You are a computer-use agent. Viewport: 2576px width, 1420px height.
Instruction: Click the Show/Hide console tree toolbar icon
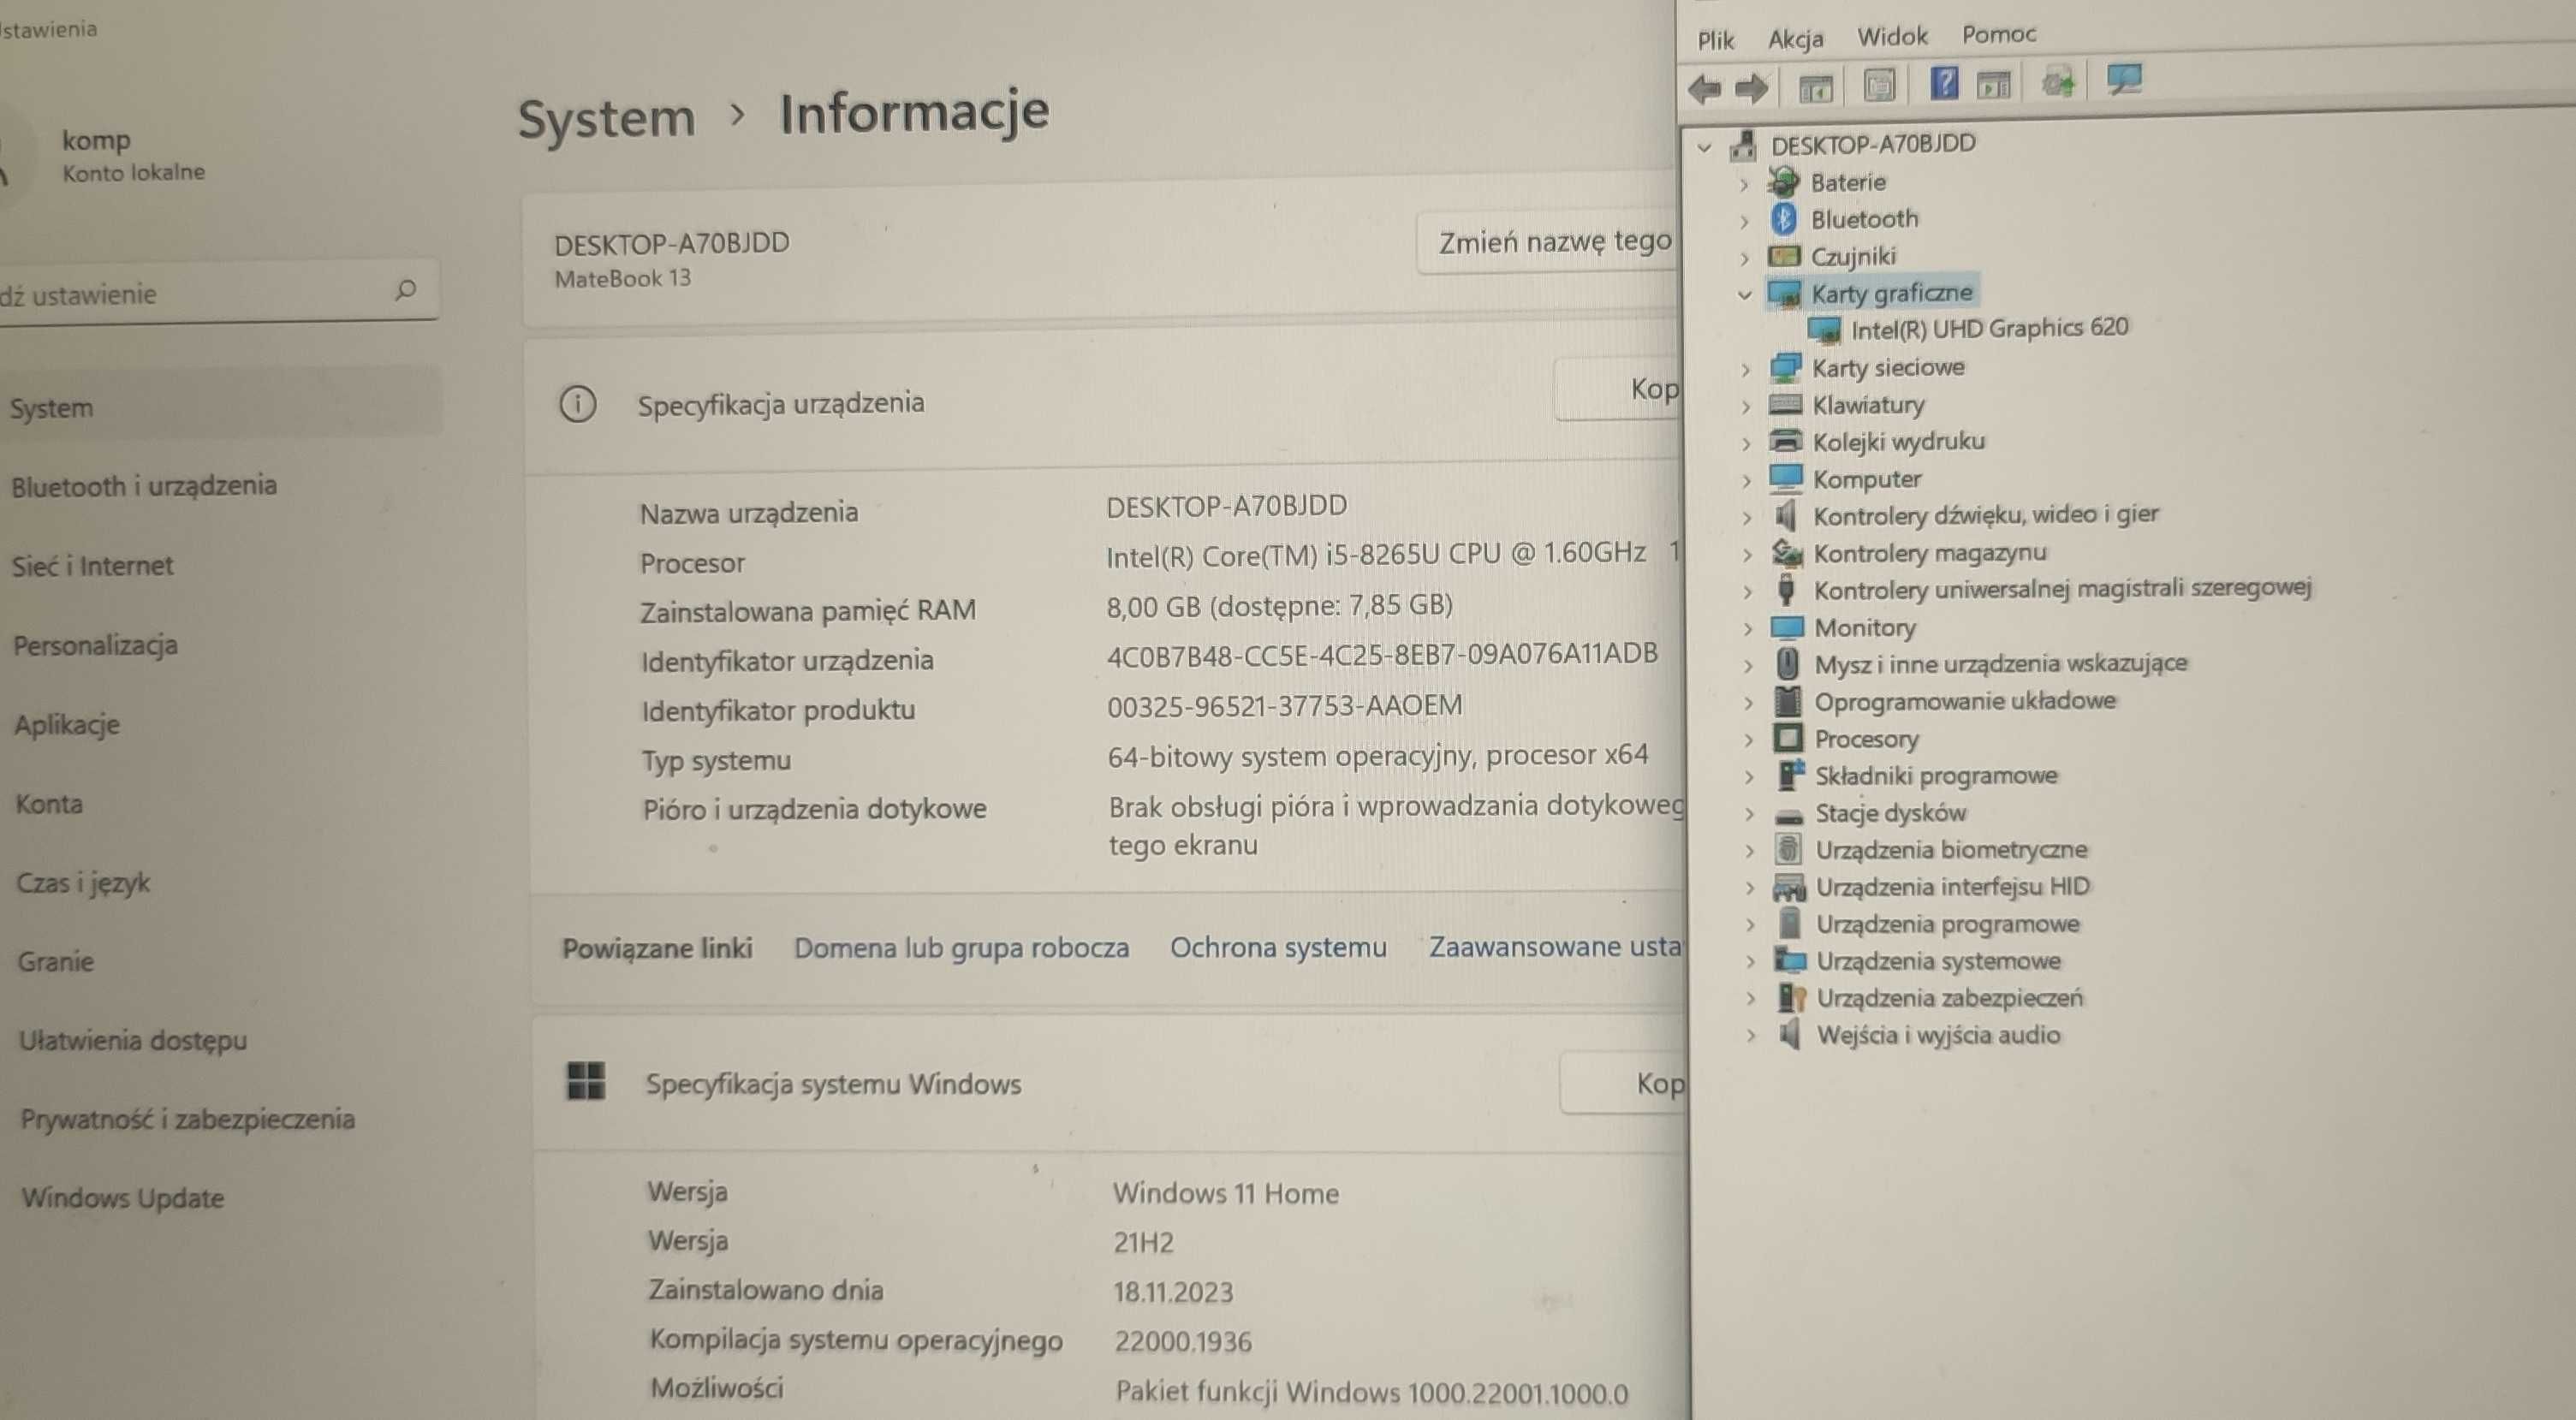1815,87
